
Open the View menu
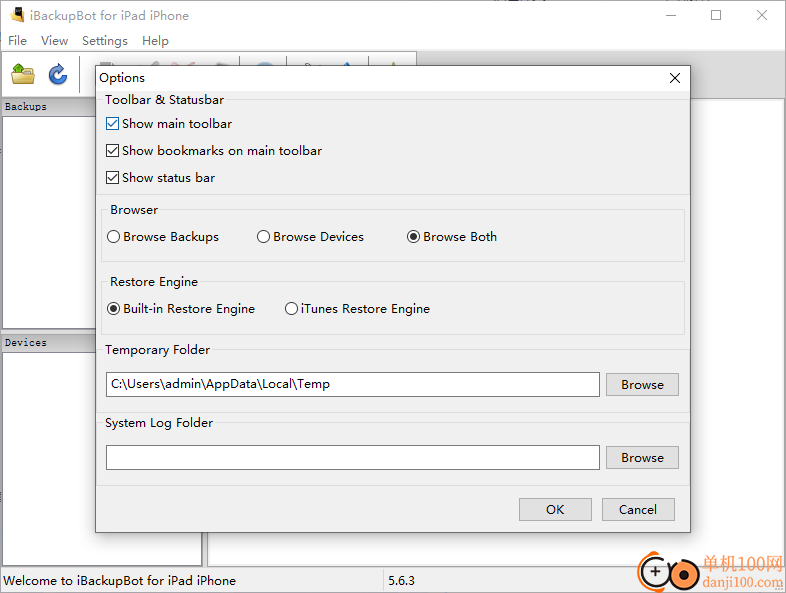click(x=54, y=41)
